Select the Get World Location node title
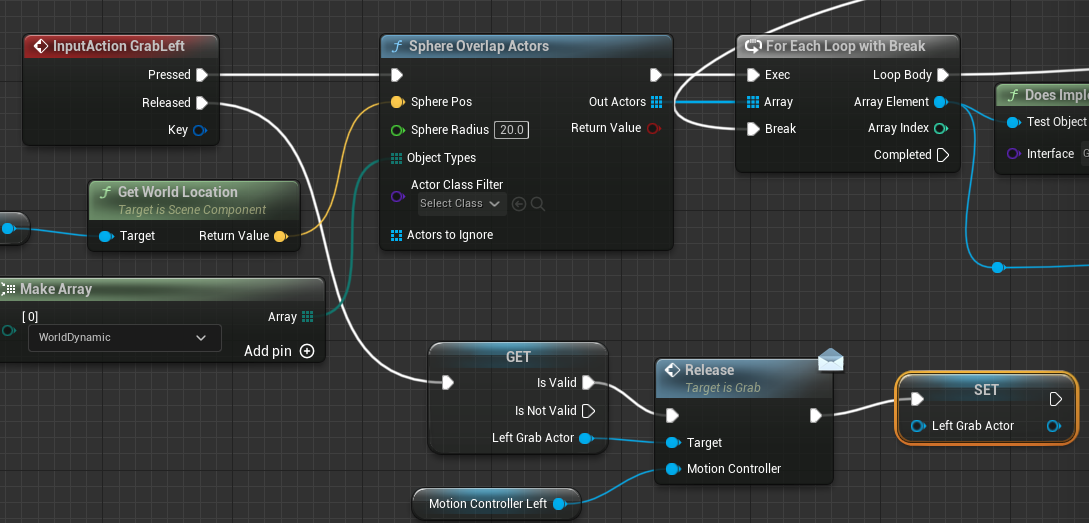Screen dimensions: 1089x523 (177, 192)
